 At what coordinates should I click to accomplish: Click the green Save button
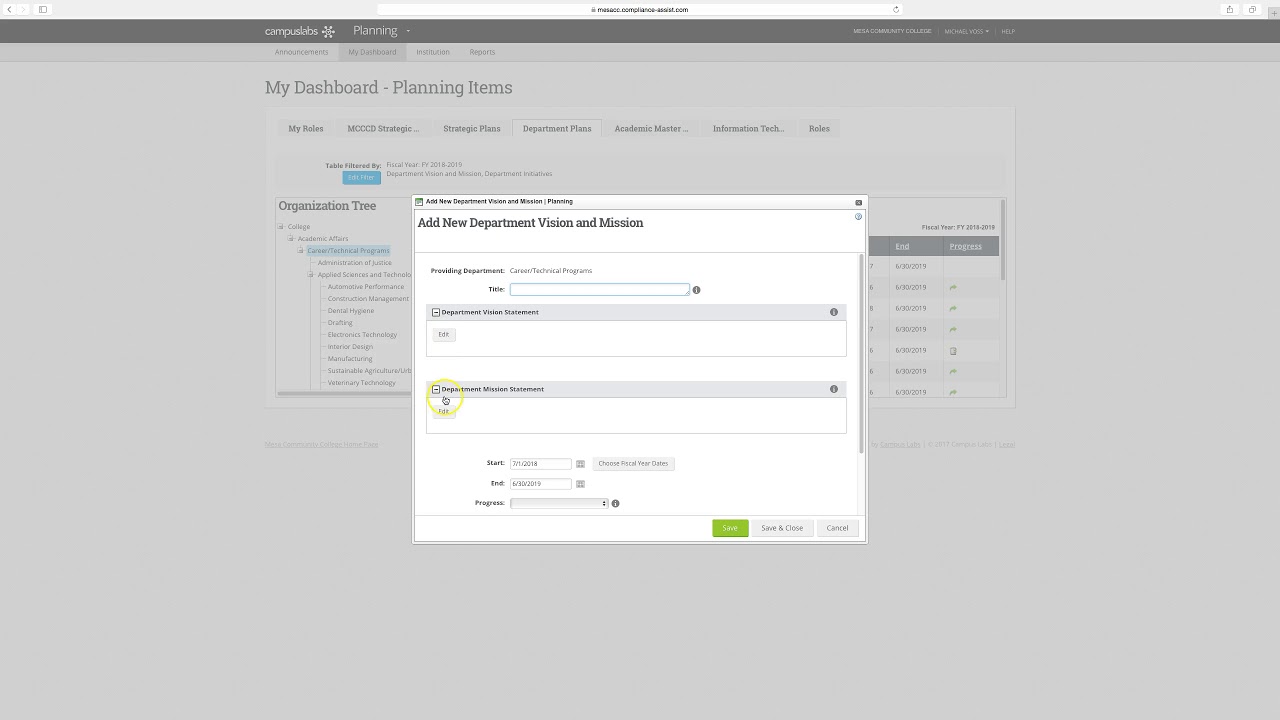730,528
